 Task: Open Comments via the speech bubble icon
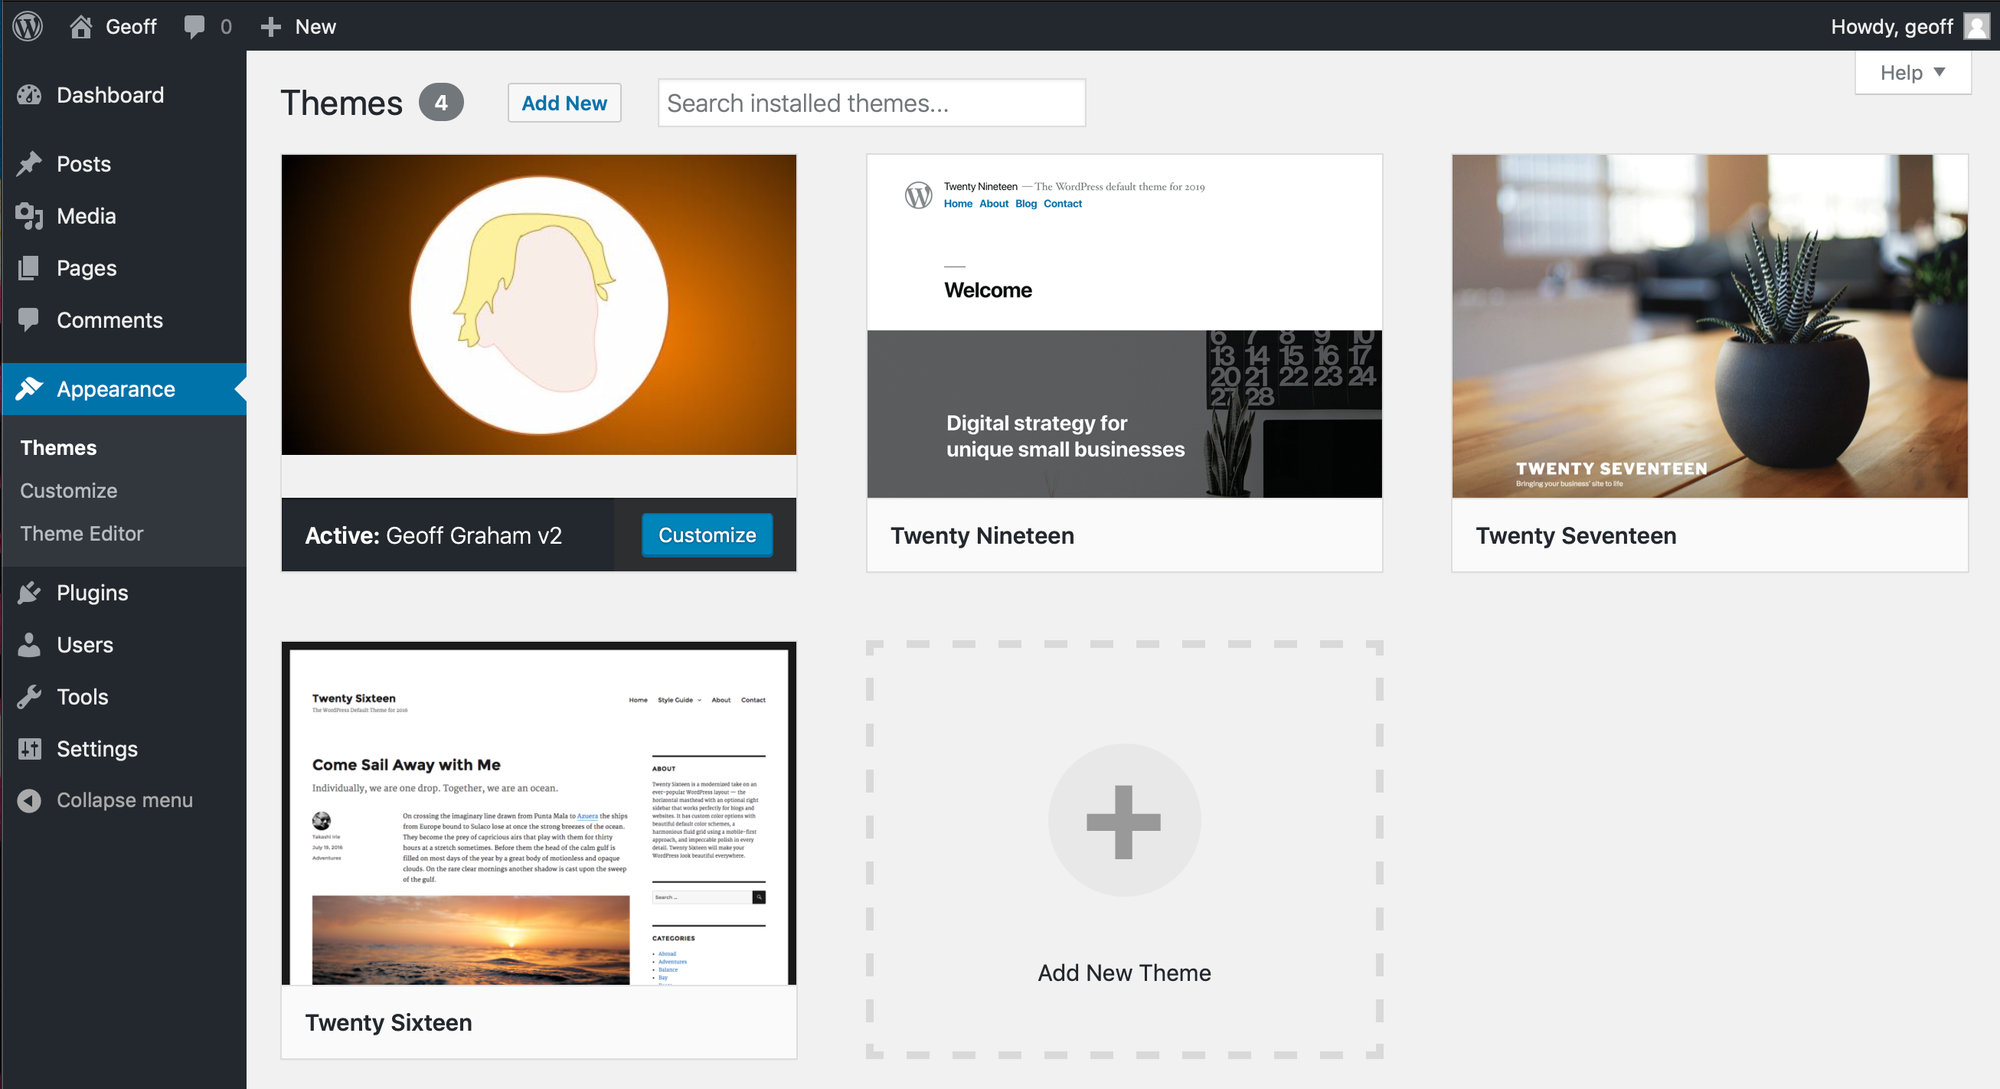click(30, 320)
